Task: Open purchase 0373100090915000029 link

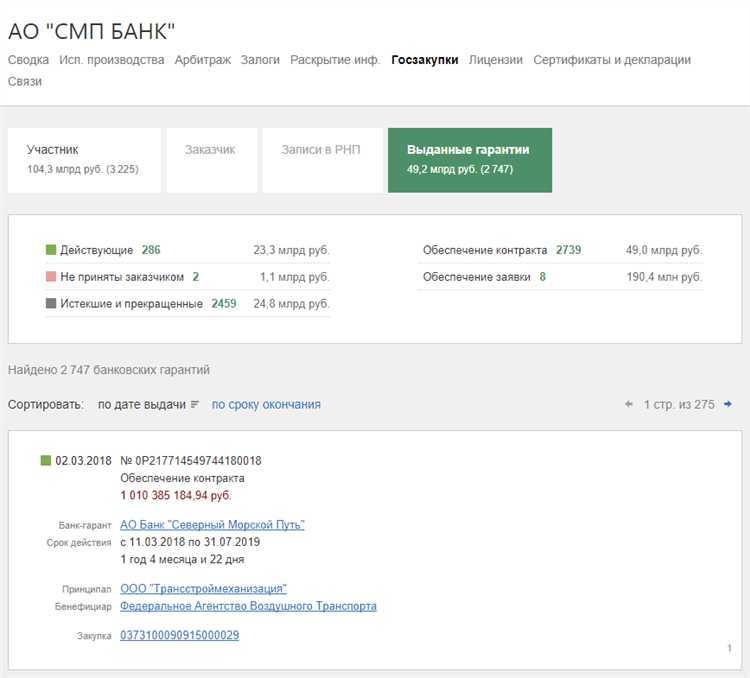Action: tap(179, 635)
